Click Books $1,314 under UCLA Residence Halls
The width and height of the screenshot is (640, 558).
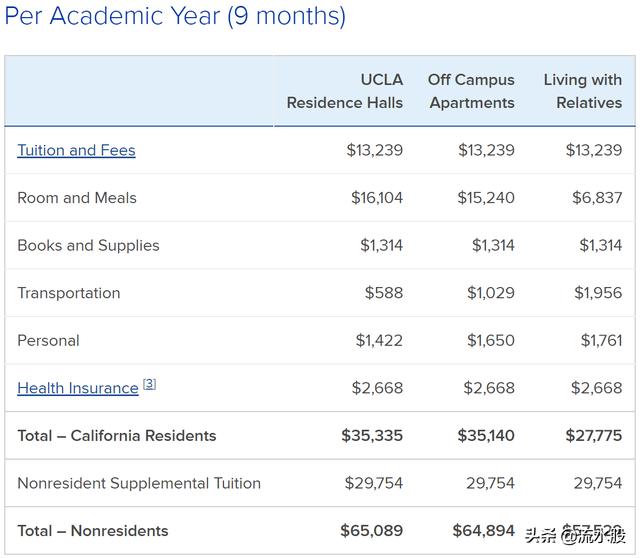tap(382, 245)
